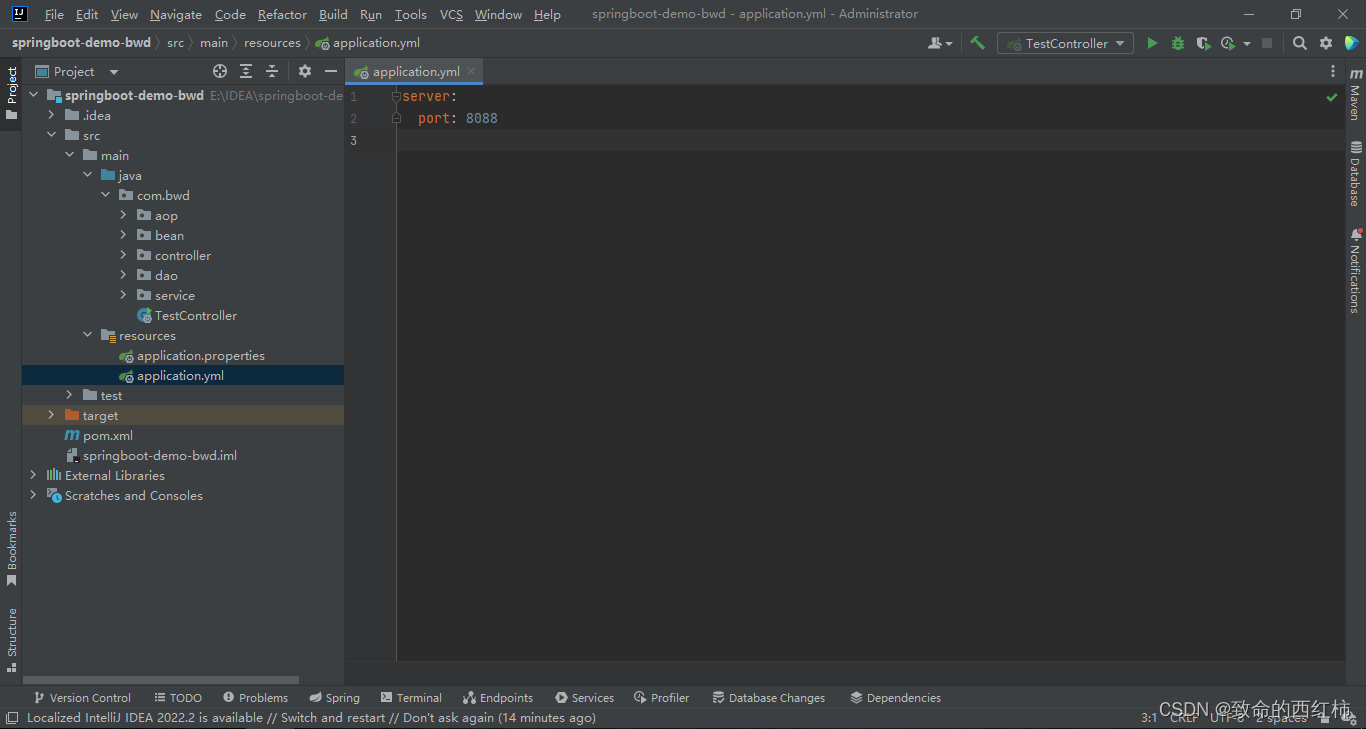The height and width of the screenshot is (729, 1366).
Task: Select application.properties file in tree
Action: (x=192, y=355)
